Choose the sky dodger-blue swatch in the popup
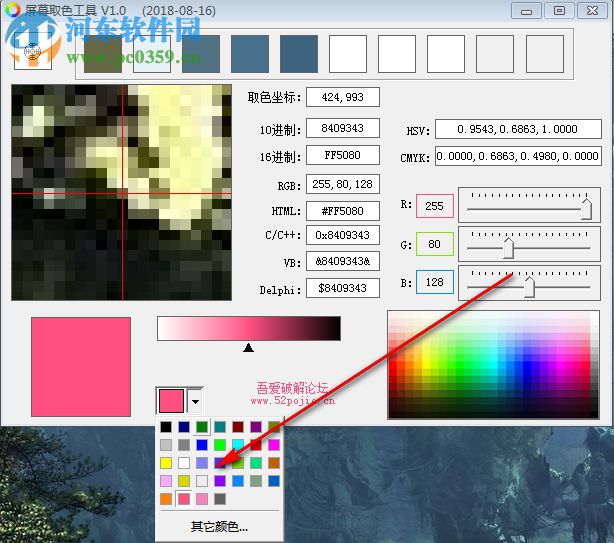 pos(238,481)
